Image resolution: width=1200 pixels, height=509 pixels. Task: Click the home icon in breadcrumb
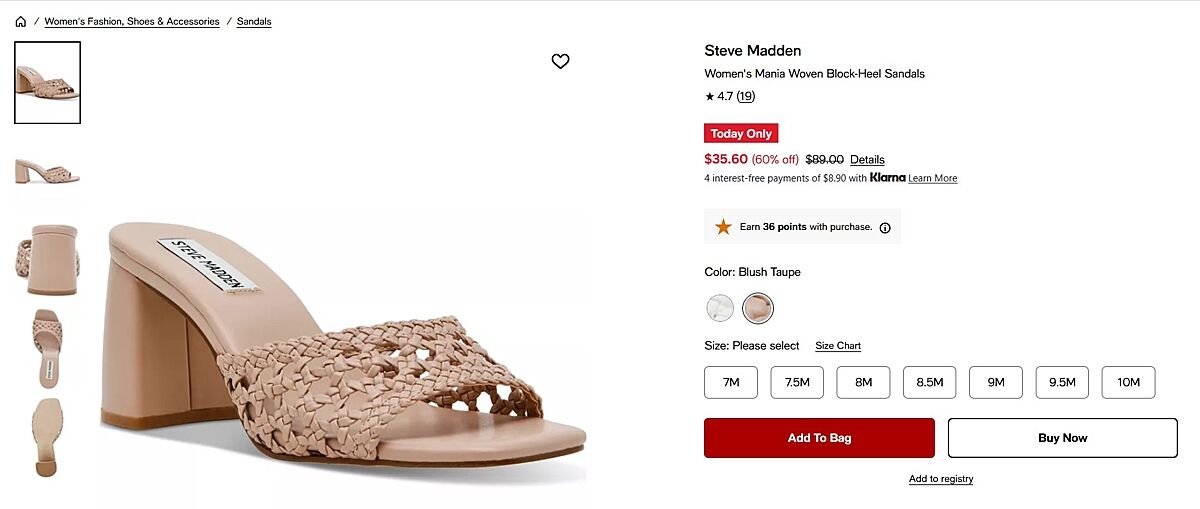(x=20, y=21)
